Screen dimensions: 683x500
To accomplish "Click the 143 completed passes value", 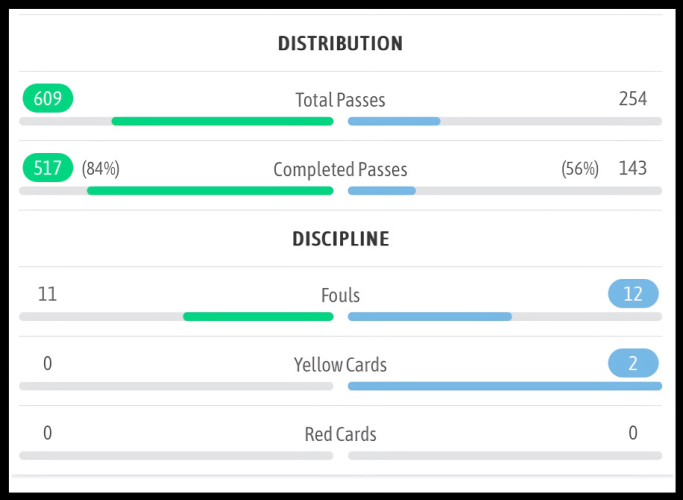I will [632, 168].
